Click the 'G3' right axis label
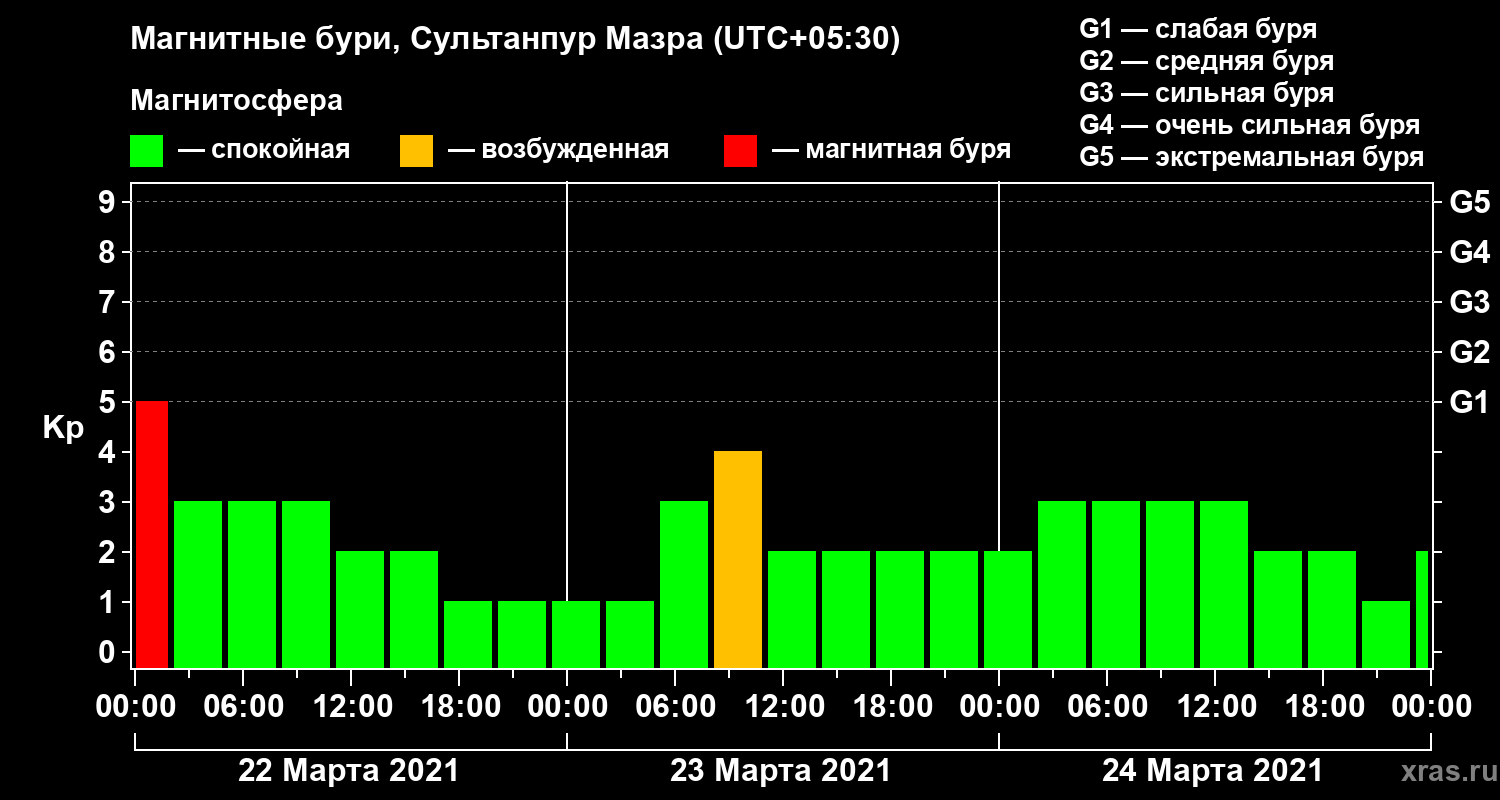 click(1470, 303)
